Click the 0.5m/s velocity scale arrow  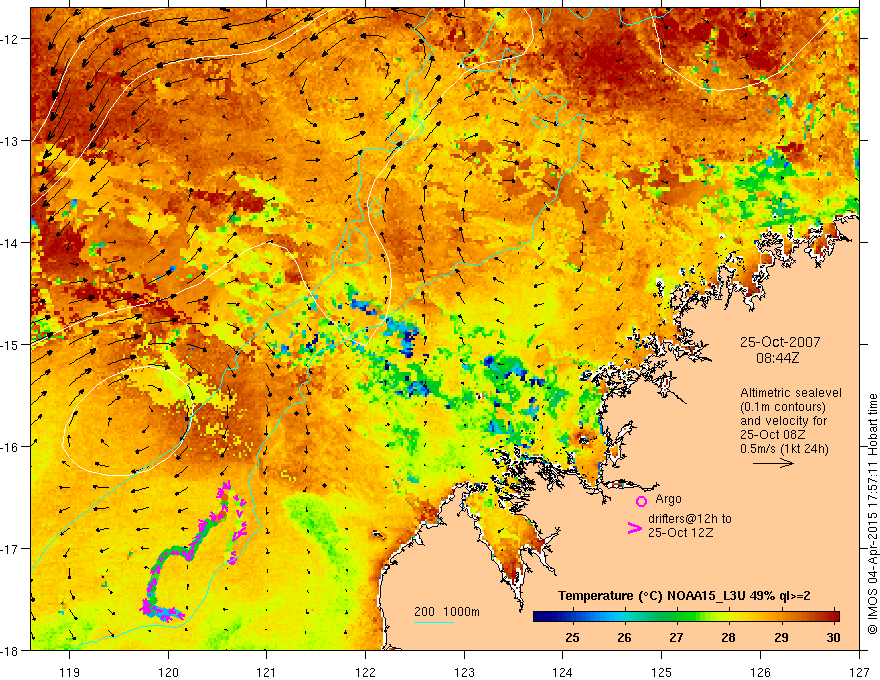[x=773, y=463]
